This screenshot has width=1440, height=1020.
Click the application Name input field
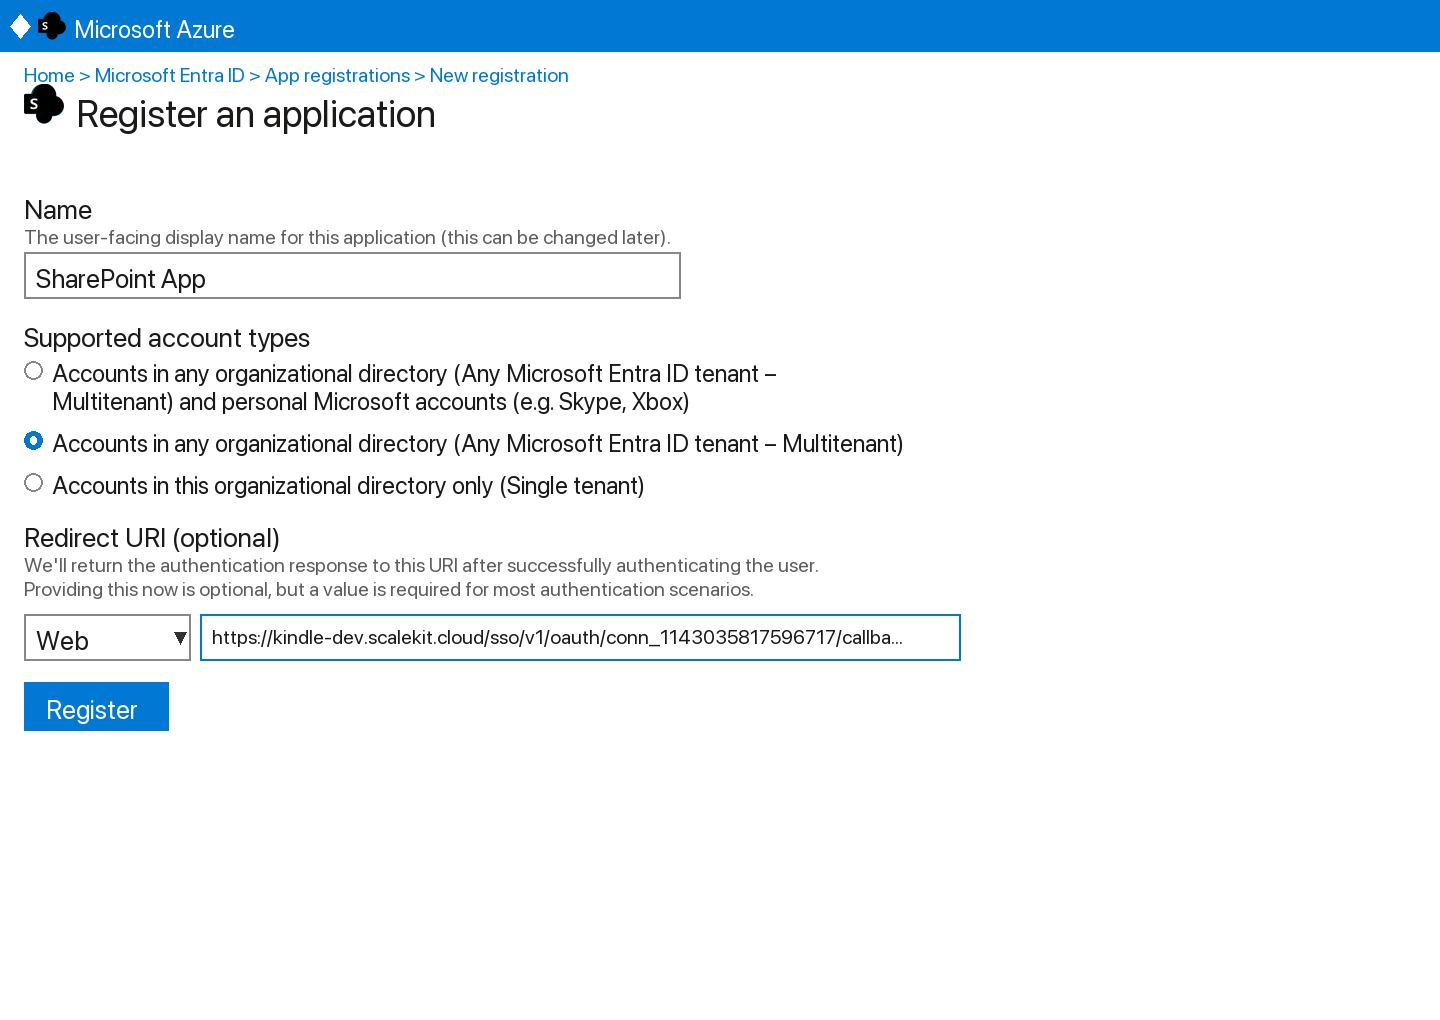point(352,275)
